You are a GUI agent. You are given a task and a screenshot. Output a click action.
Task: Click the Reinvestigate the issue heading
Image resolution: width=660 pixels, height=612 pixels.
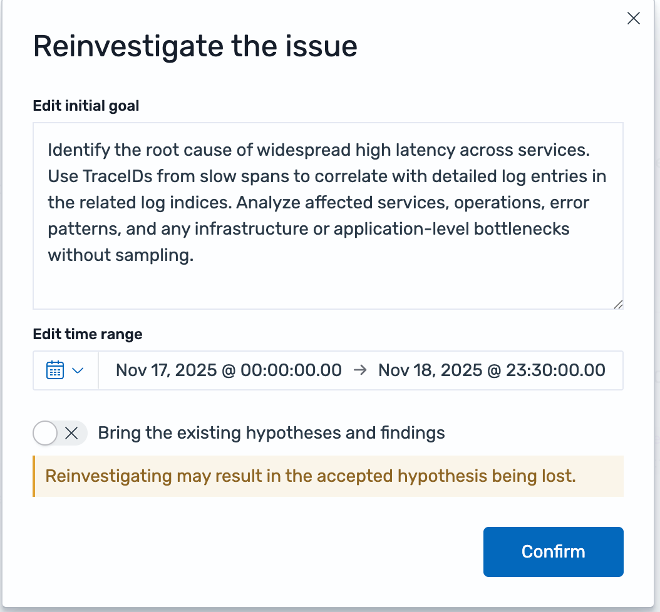[x=195, y=46]
